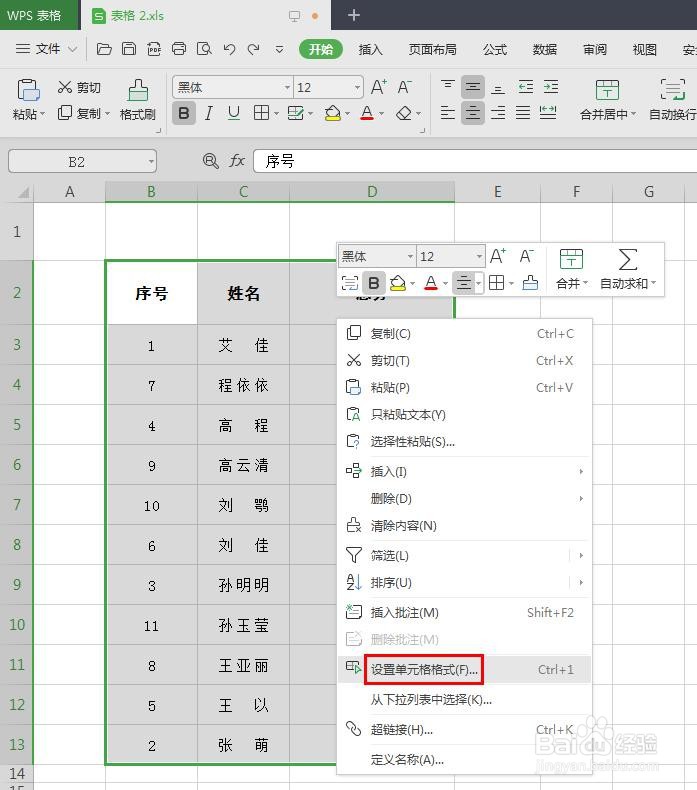Choose Clear Contents (清除内容) in context menu
Screen dimensions: 697x790
[x=464, y=525]
